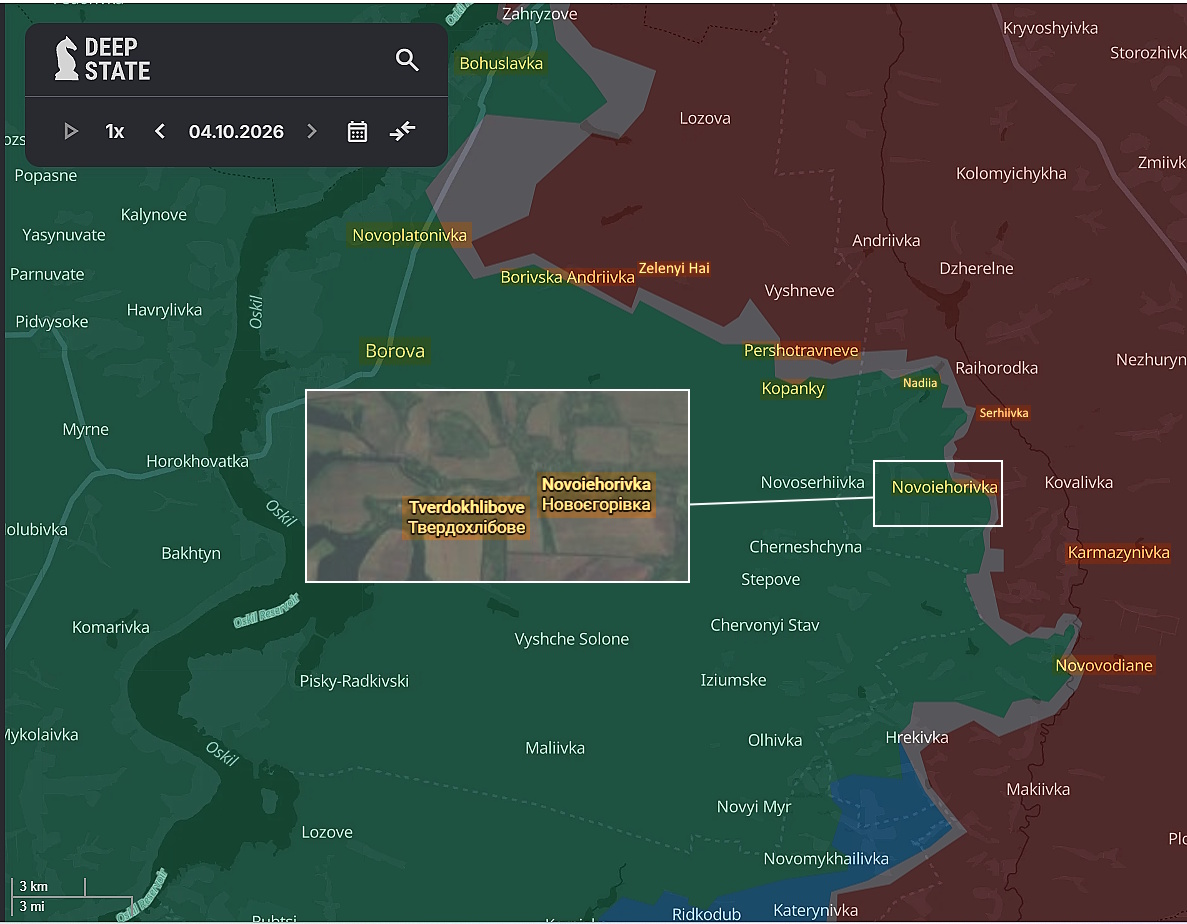Viewport: 1187px width, 924px height.
Task: Click the Iziumske label
Action: (733, 680)
